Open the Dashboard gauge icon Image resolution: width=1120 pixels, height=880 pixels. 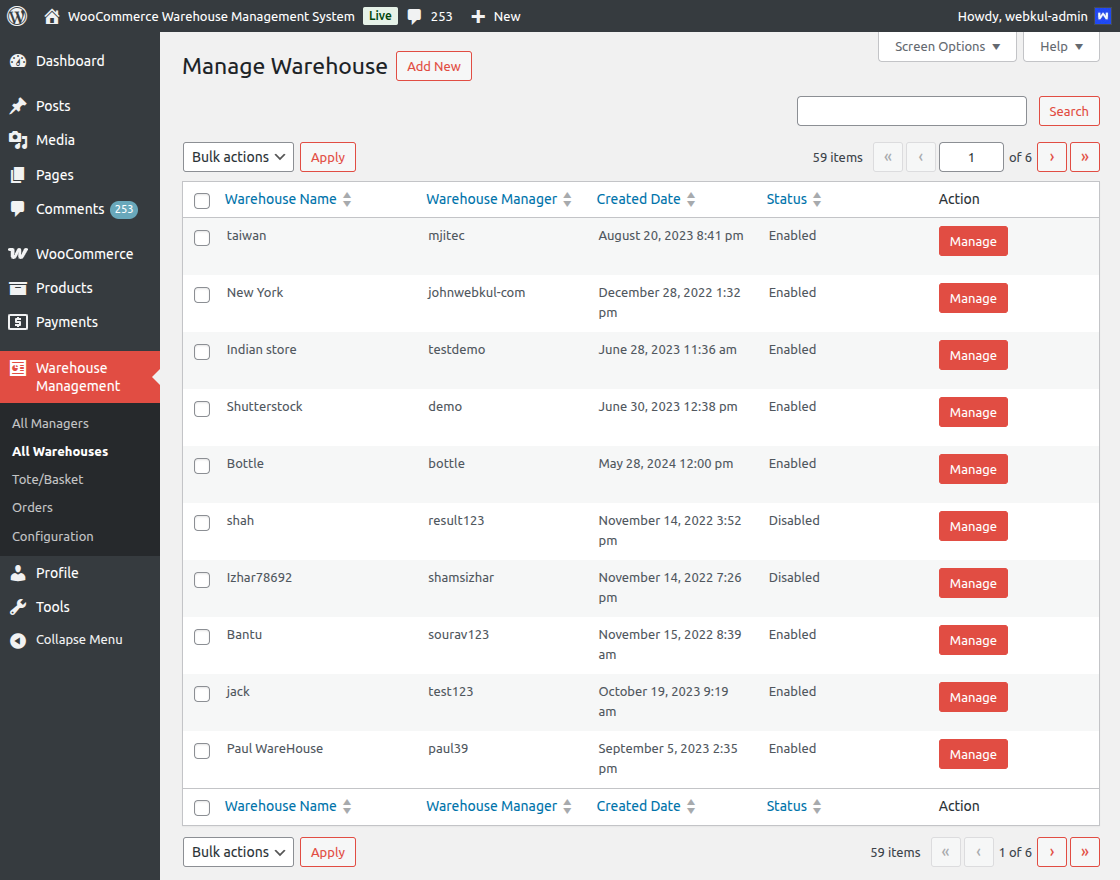pos(18,61)
